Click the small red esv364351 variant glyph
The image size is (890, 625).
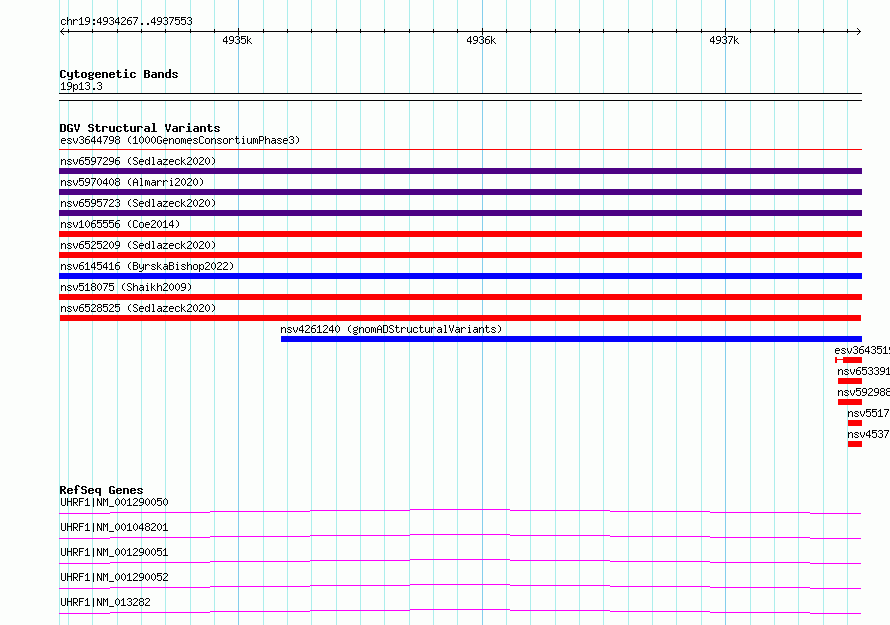[849, 360]
